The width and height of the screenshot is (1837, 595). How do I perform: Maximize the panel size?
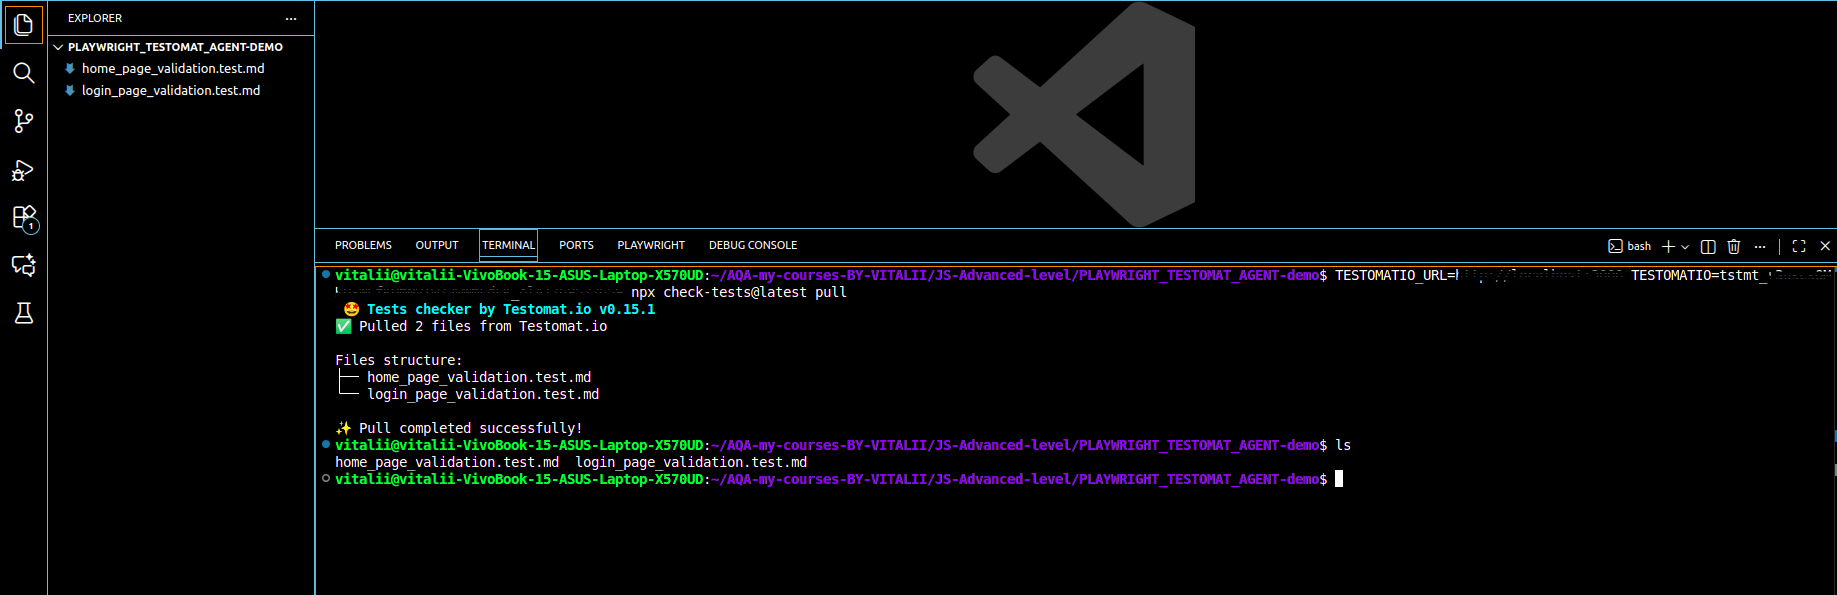tap(1799, 246)
